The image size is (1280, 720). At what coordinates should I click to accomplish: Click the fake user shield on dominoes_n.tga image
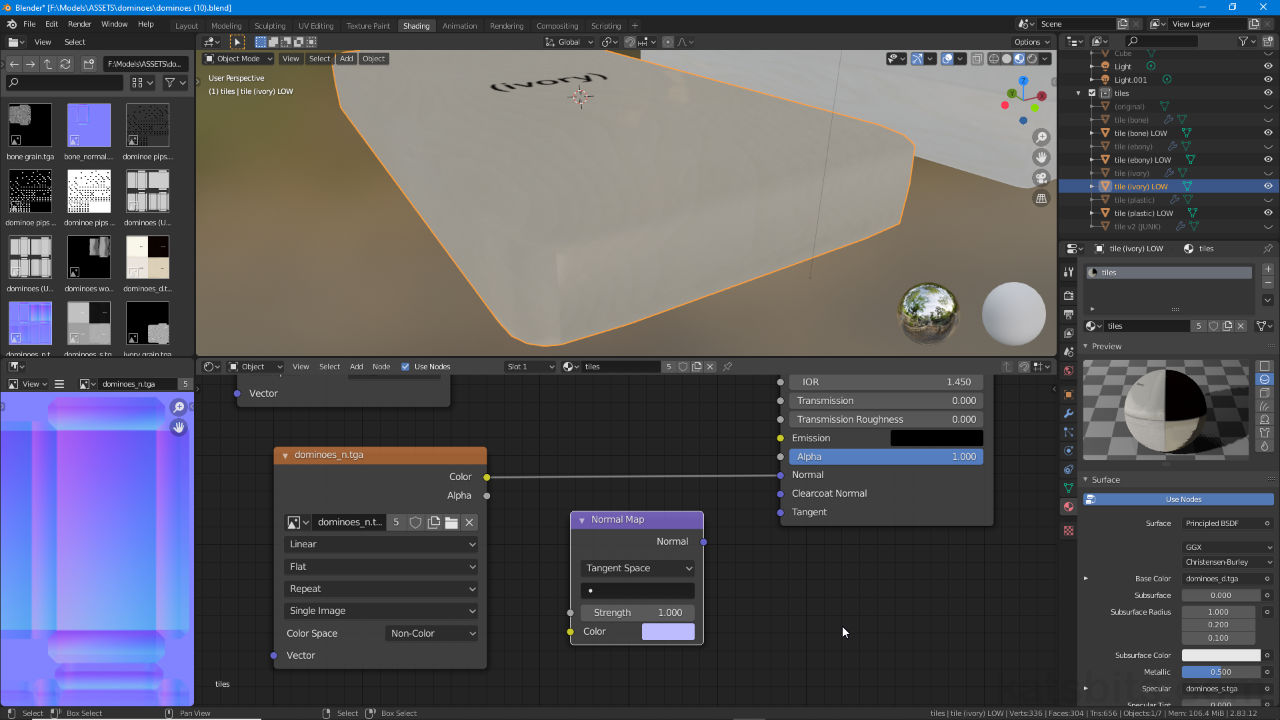[x=414, y=521]
